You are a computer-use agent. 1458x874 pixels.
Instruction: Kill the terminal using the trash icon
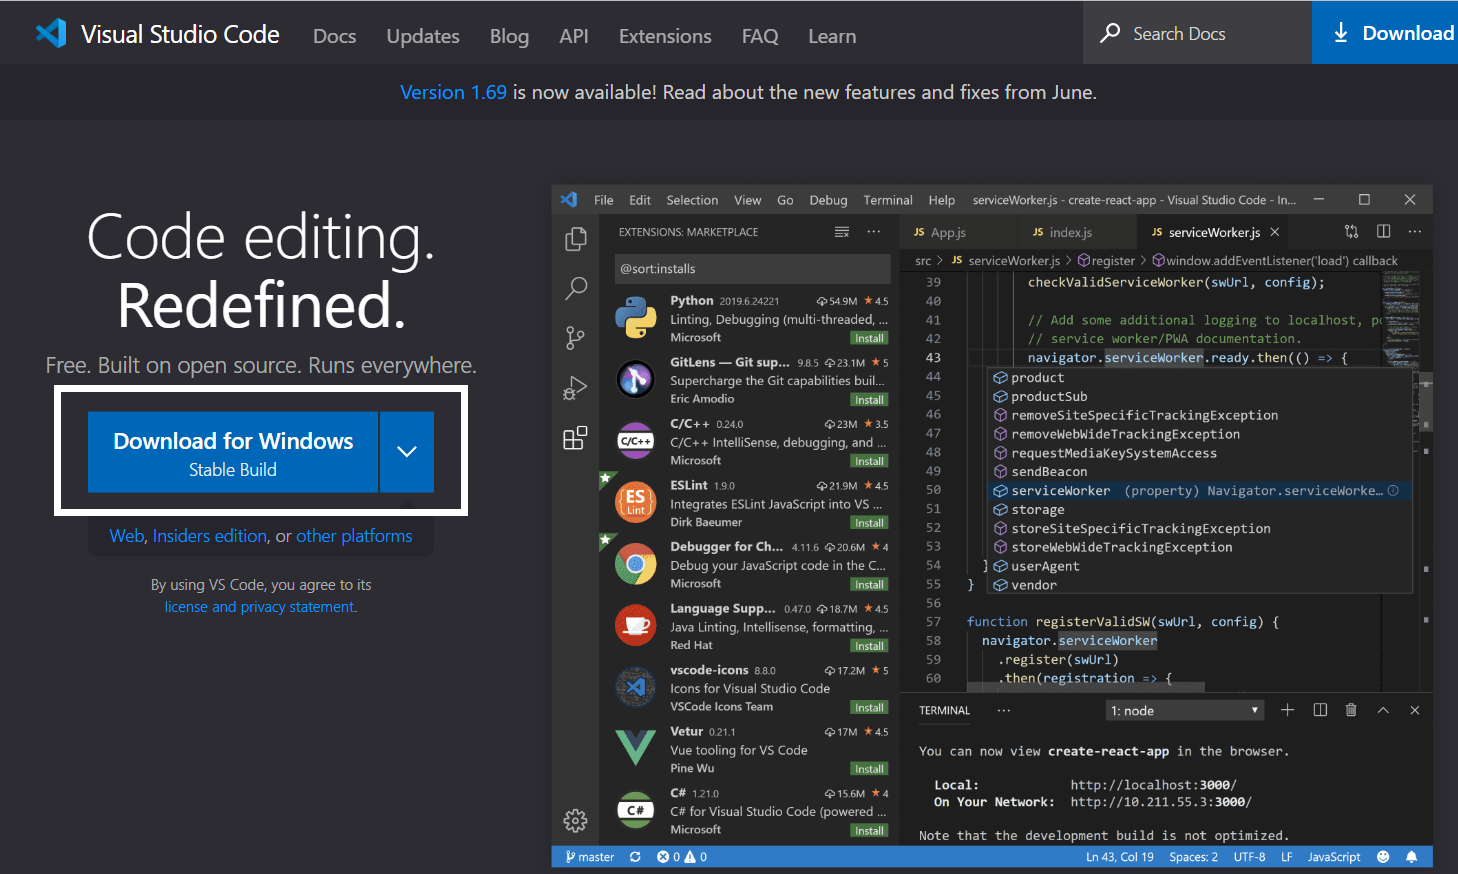(x=1351, y=710)
